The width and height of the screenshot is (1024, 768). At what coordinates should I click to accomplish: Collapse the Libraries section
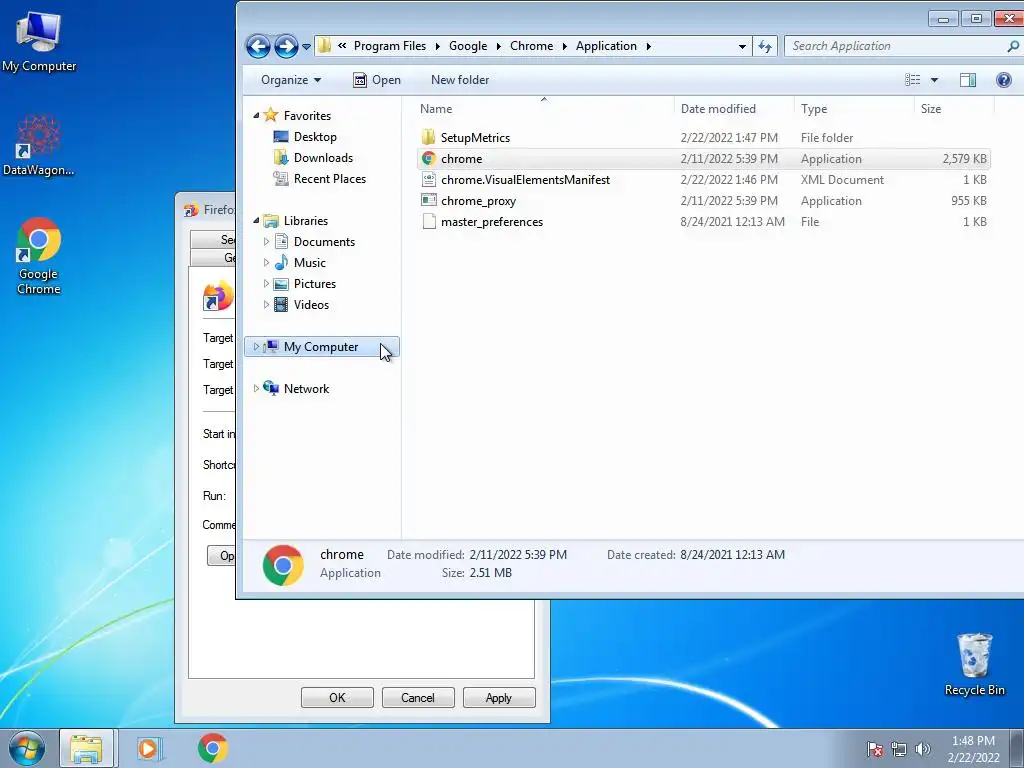(256, 221)
